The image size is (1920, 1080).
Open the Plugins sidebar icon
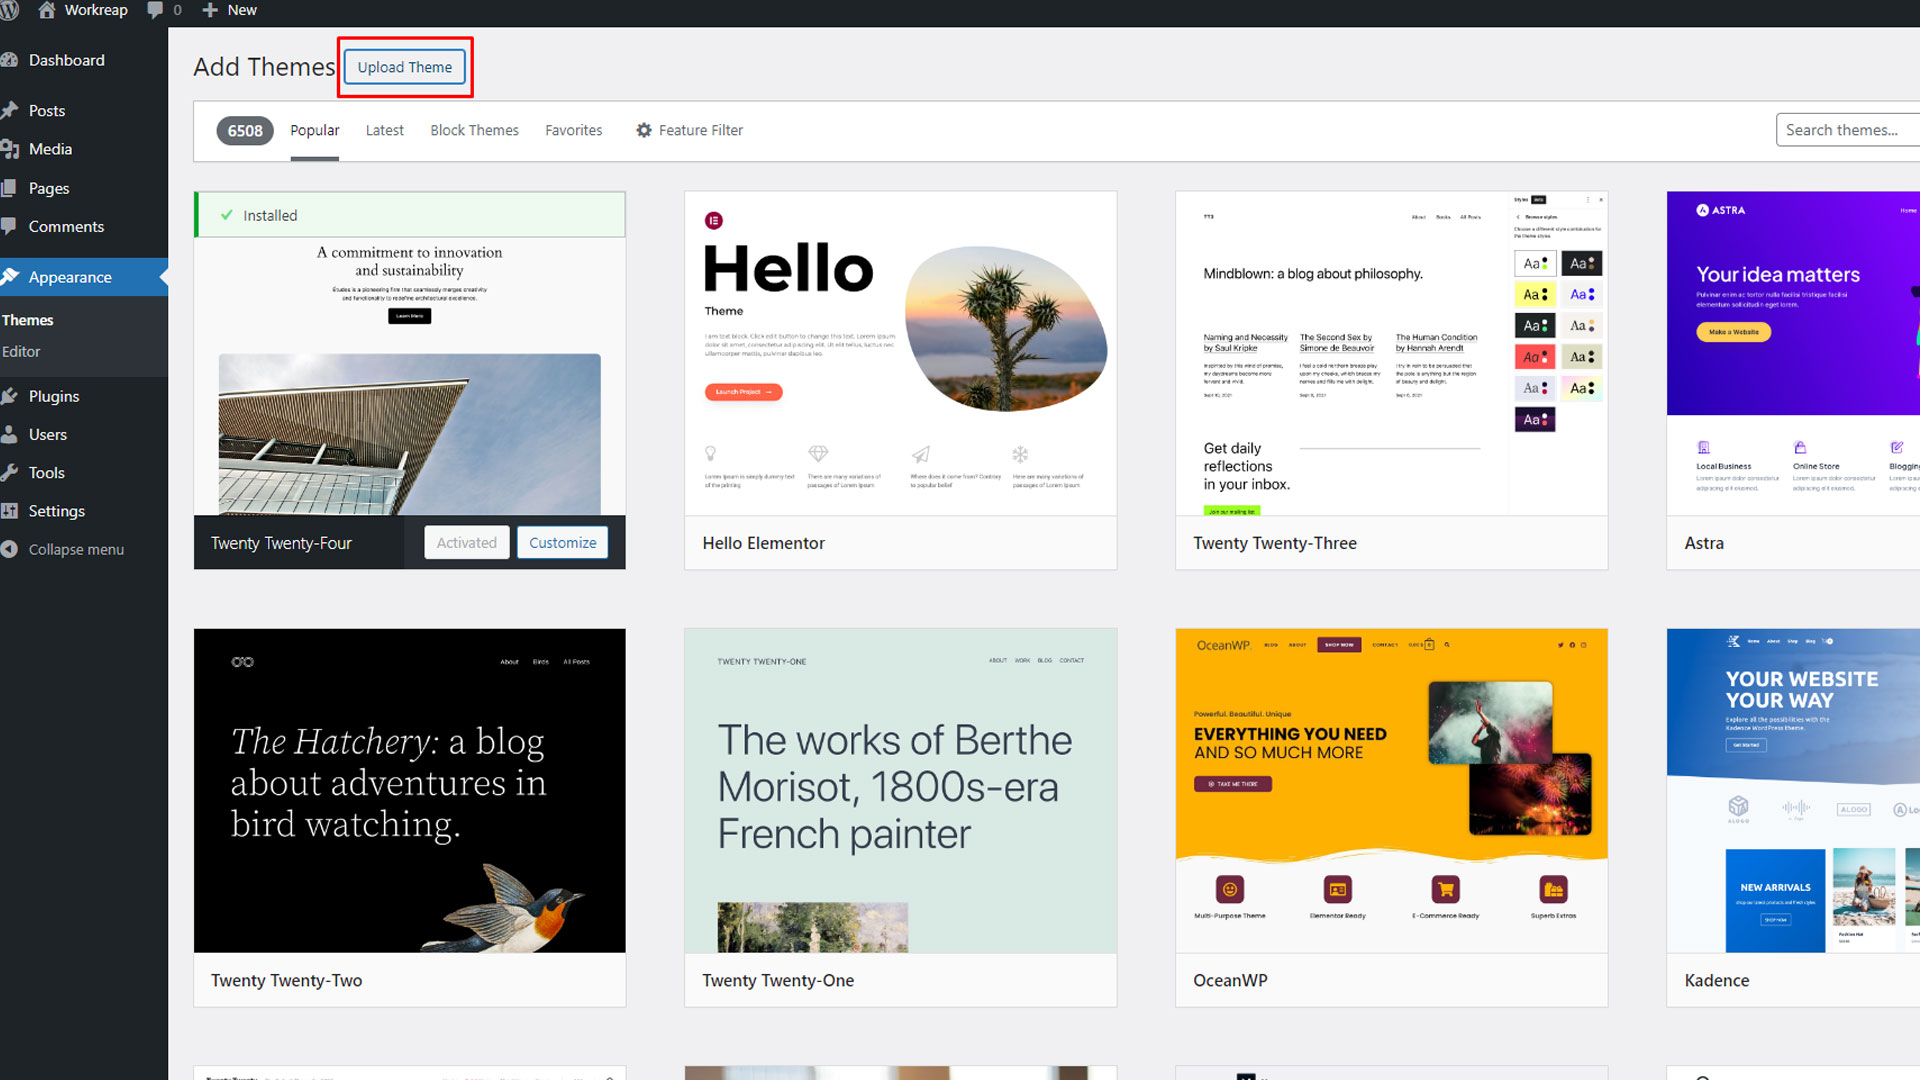[10, 396]
